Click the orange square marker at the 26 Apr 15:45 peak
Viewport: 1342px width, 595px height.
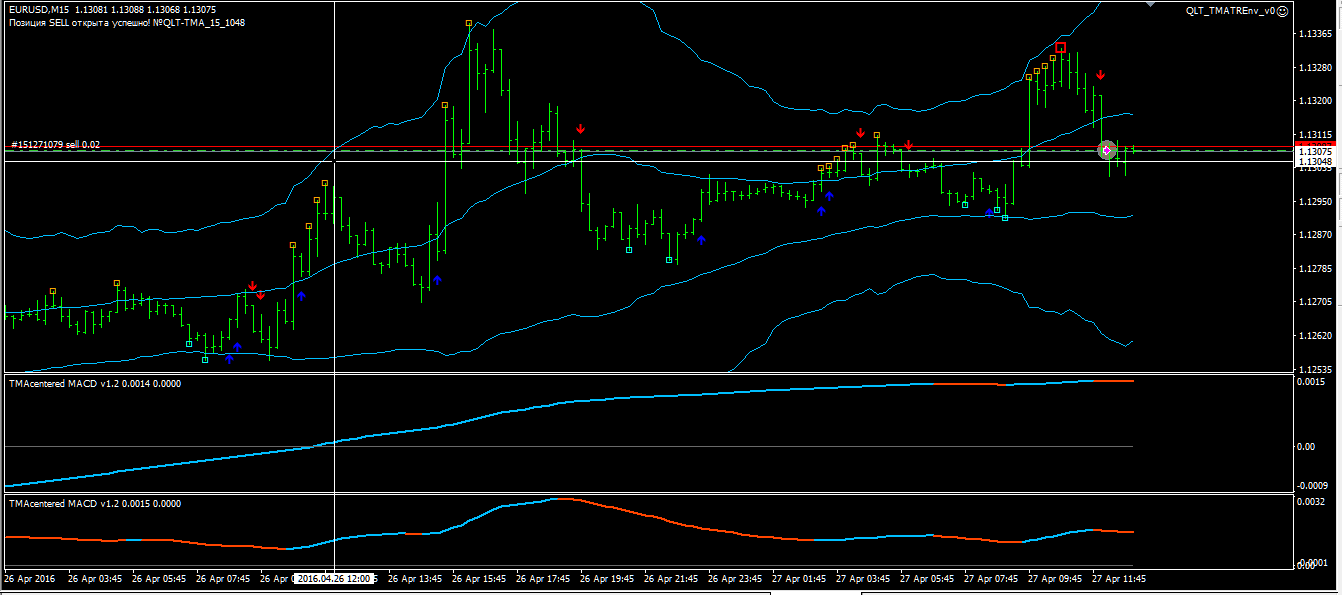coord(469,23)
